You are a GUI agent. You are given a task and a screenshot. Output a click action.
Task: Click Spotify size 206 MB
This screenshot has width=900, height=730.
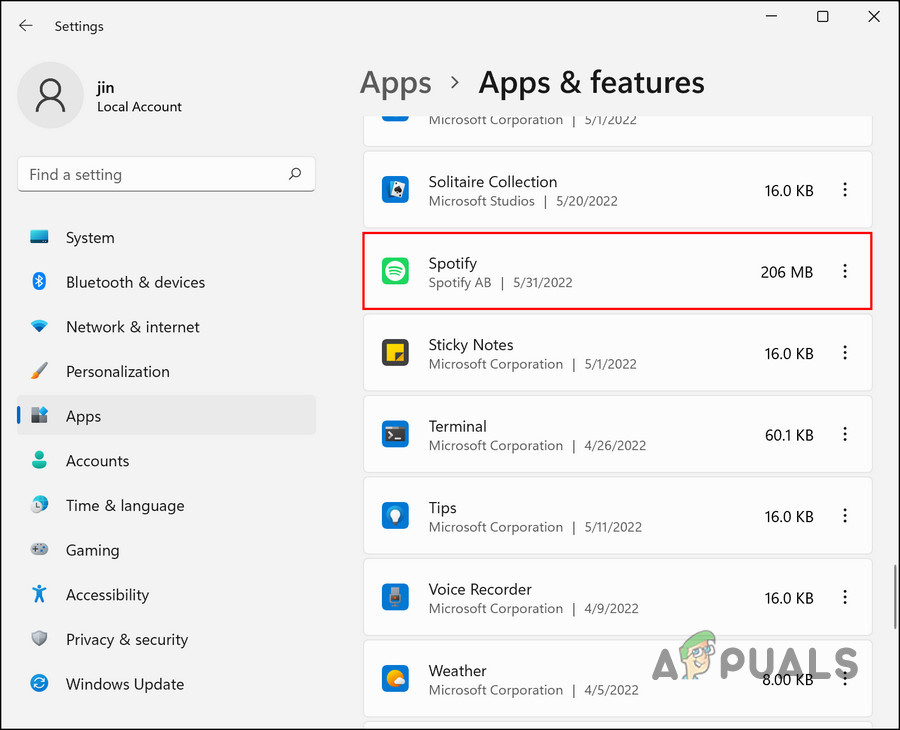(x=787, y=272)
